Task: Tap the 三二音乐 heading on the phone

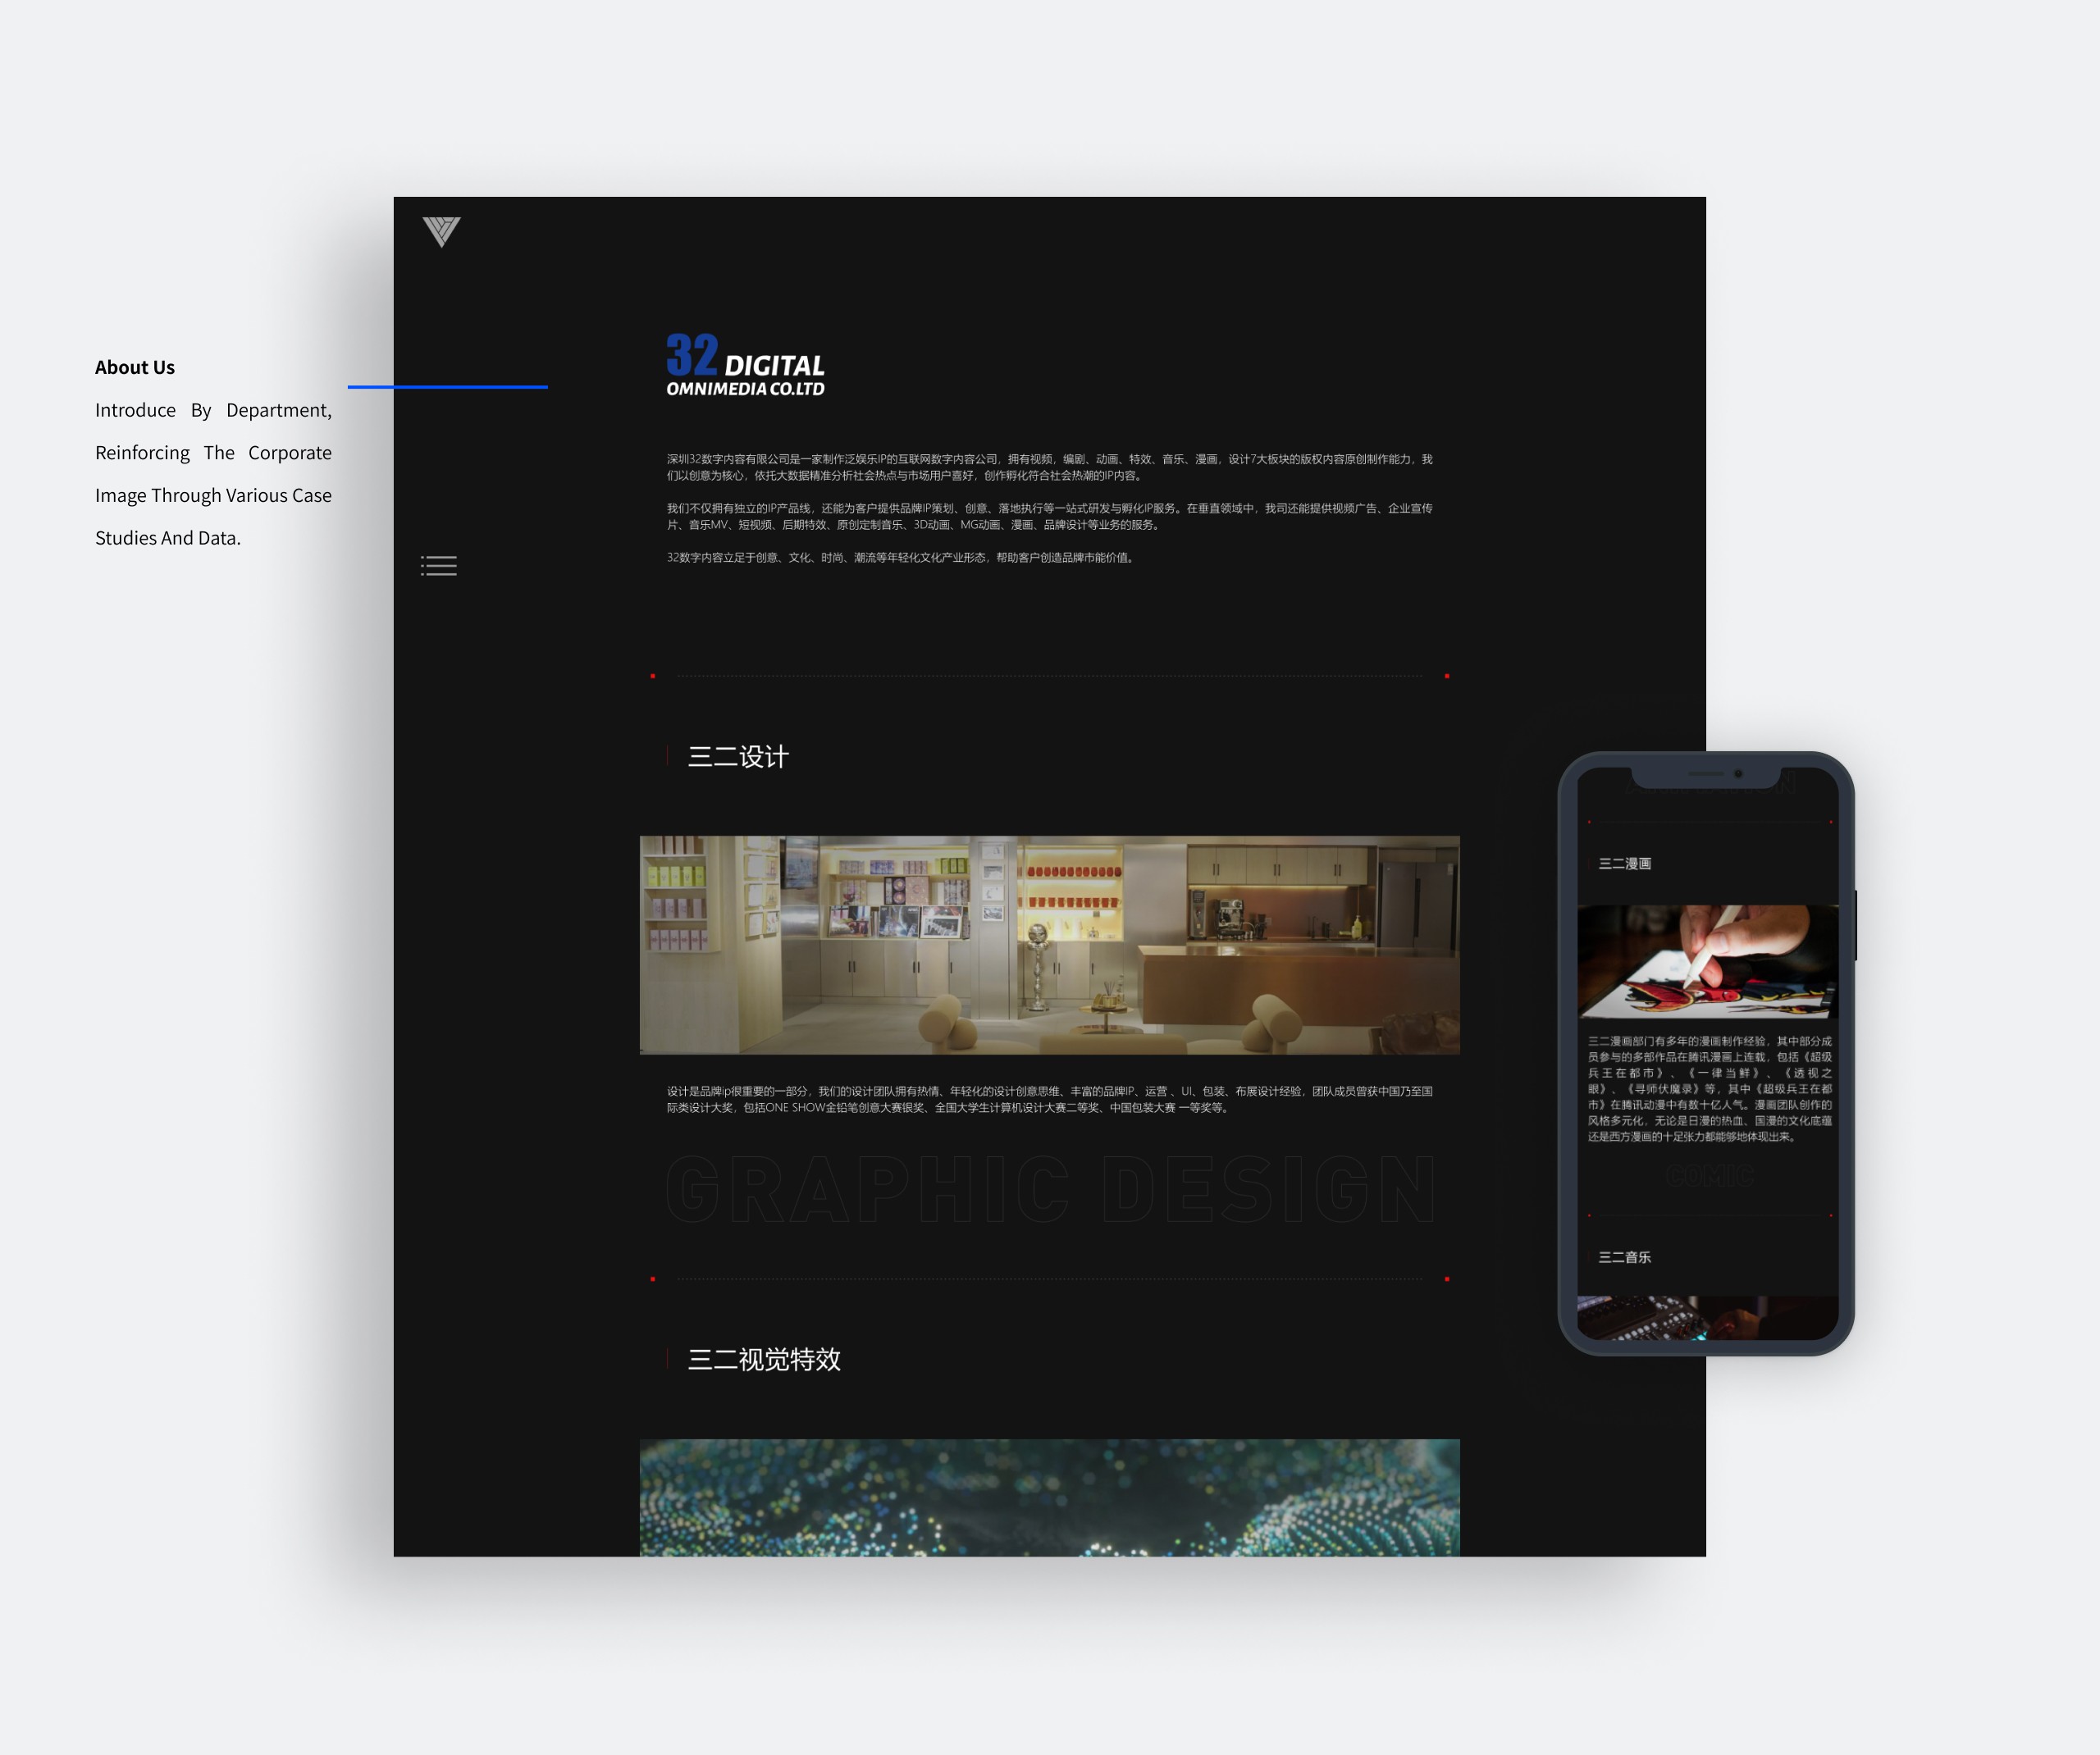Action: 1624,1258
